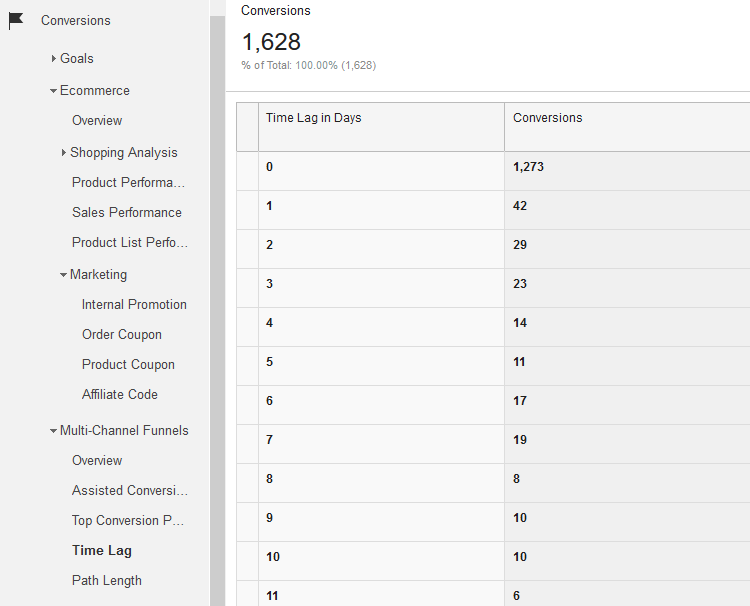Open Assisted Conversions report
750x606 pixels.
click(x=129, y=491)
